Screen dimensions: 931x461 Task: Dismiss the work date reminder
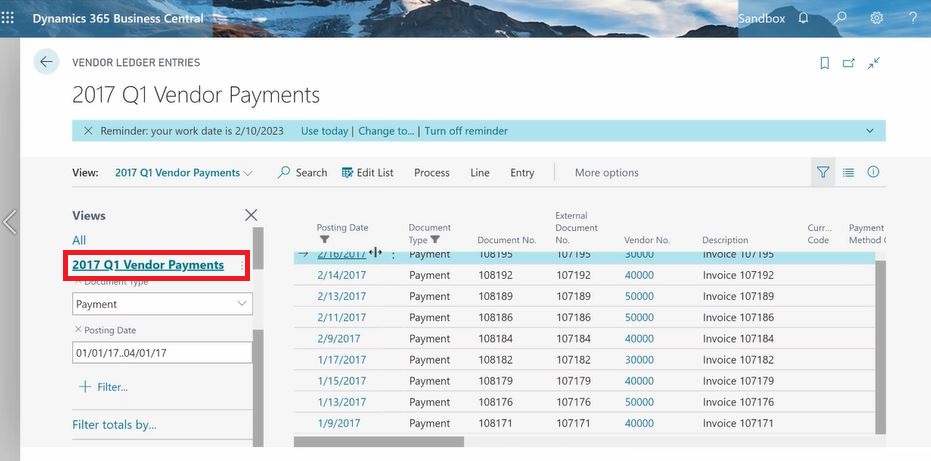(x=88, y=131)
